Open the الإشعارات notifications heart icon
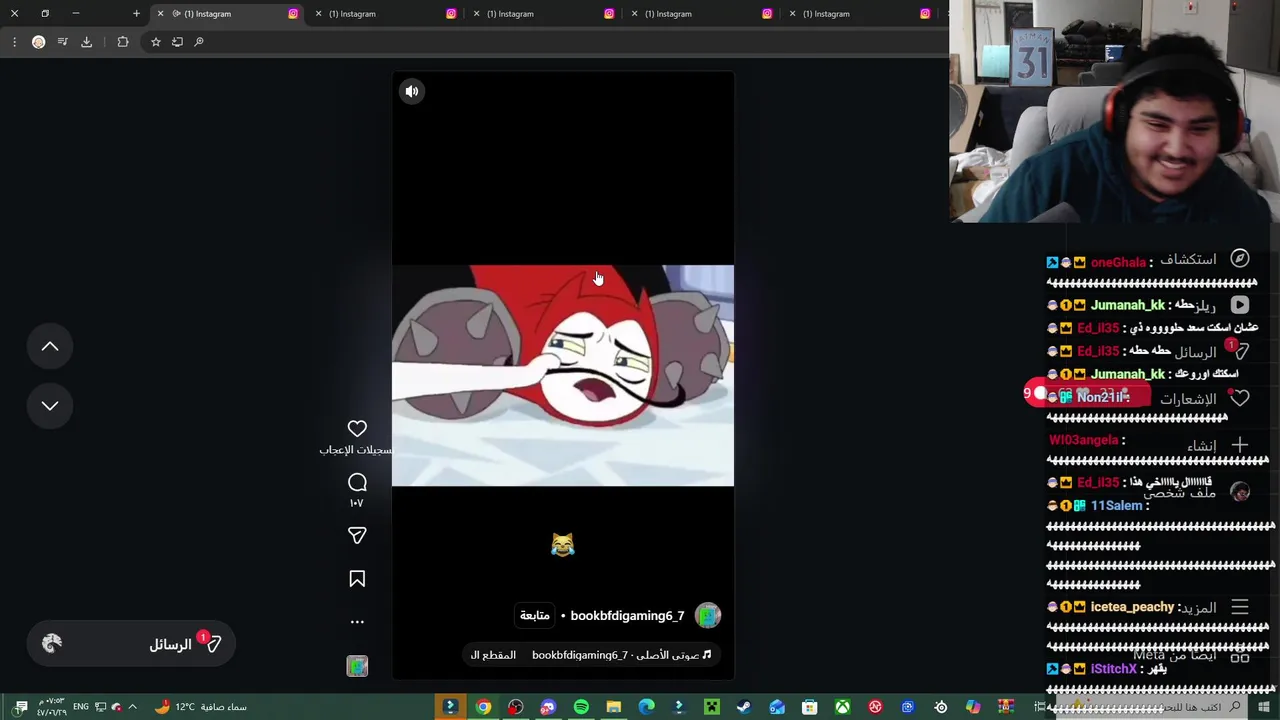Screen dimensions: 1280x720 [x=1240, y=398]
